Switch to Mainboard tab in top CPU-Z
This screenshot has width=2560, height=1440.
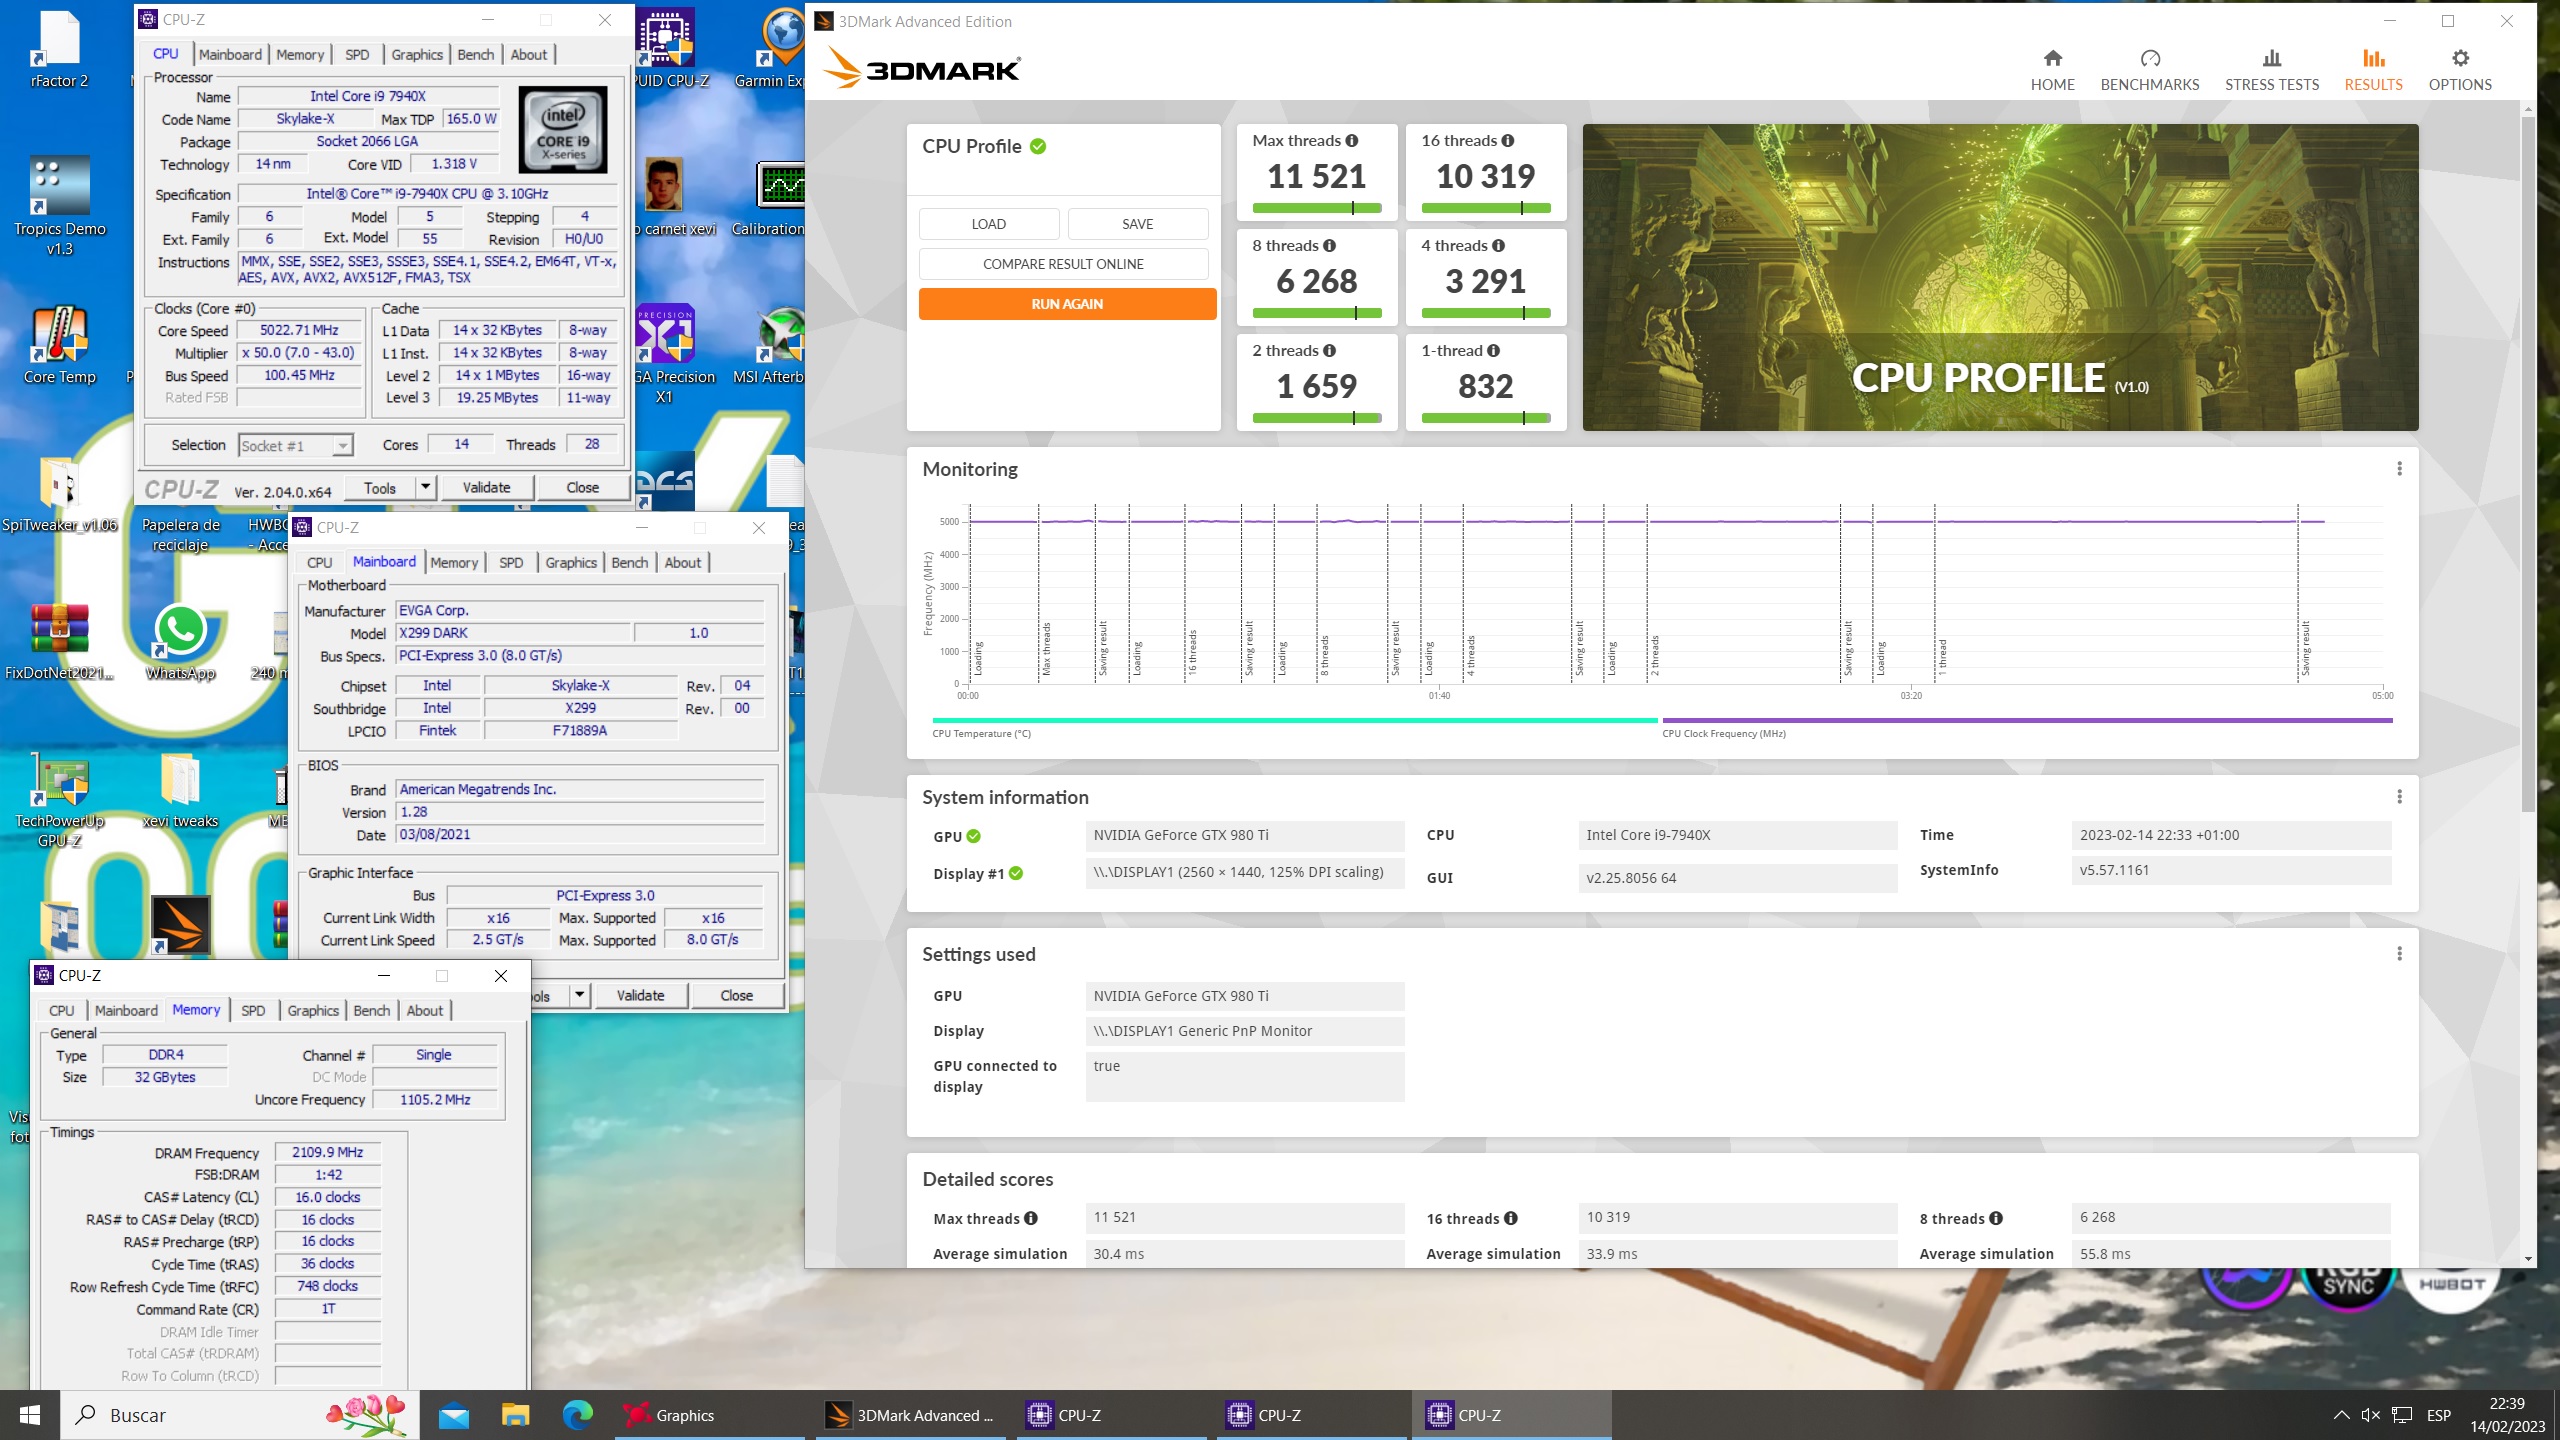pyautogui.click(x=230, y=55)
